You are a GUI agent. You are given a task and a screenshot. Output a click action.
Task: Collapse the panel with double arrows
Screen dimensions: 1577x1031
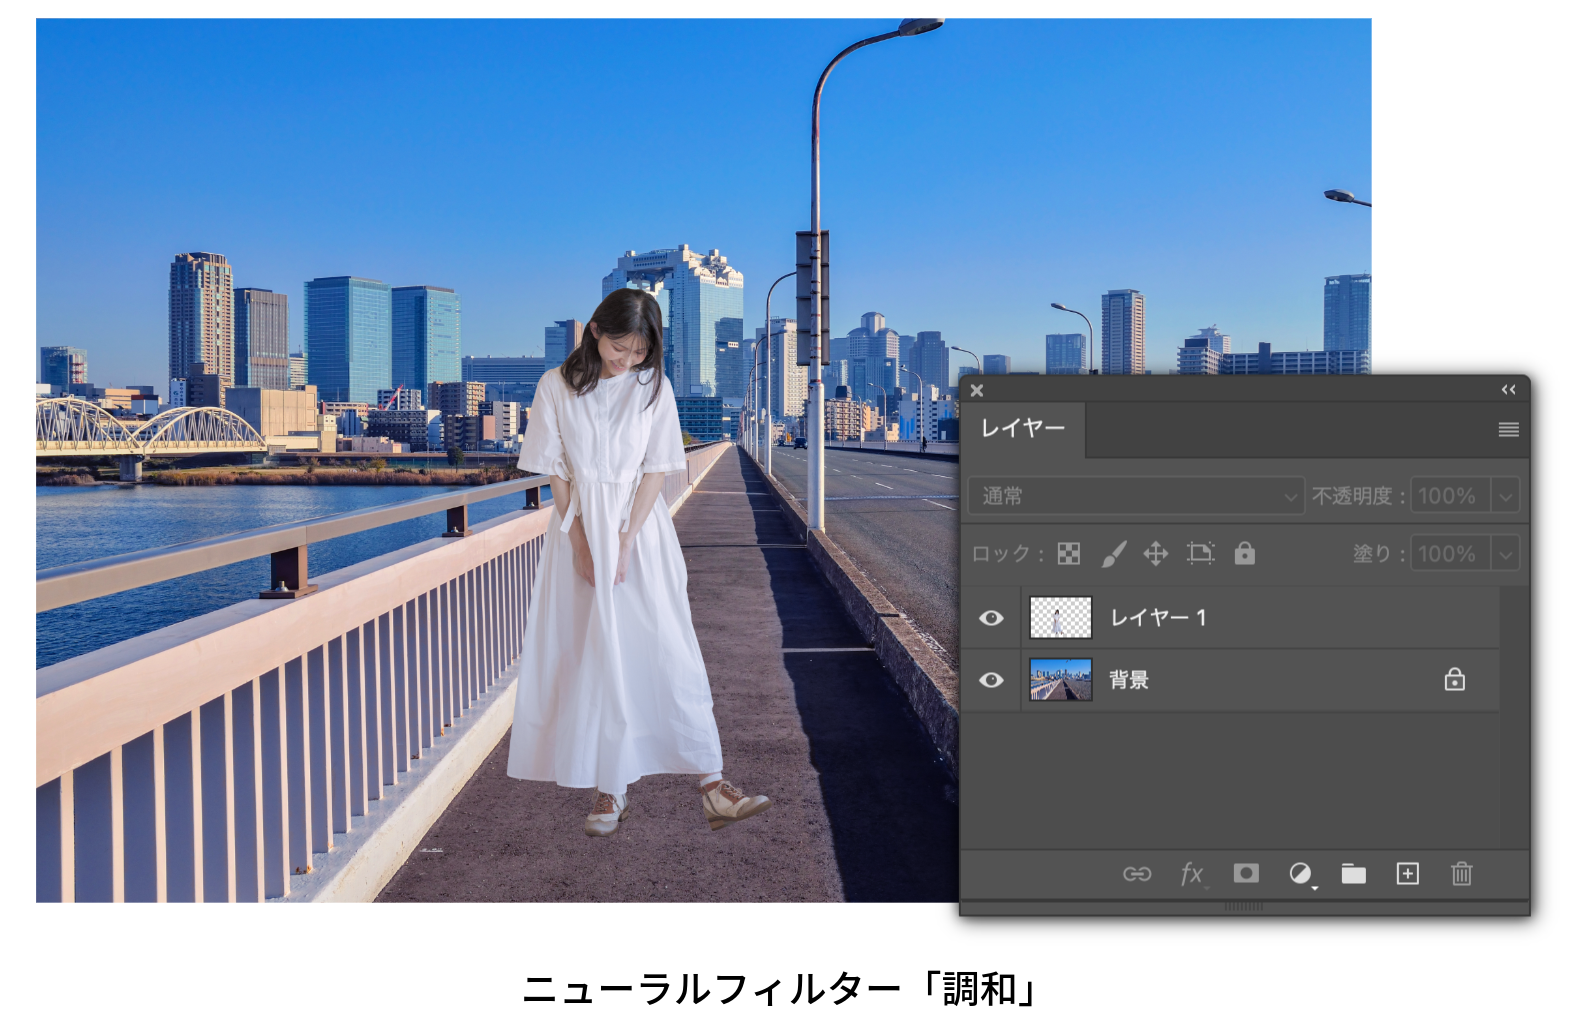1508,390
